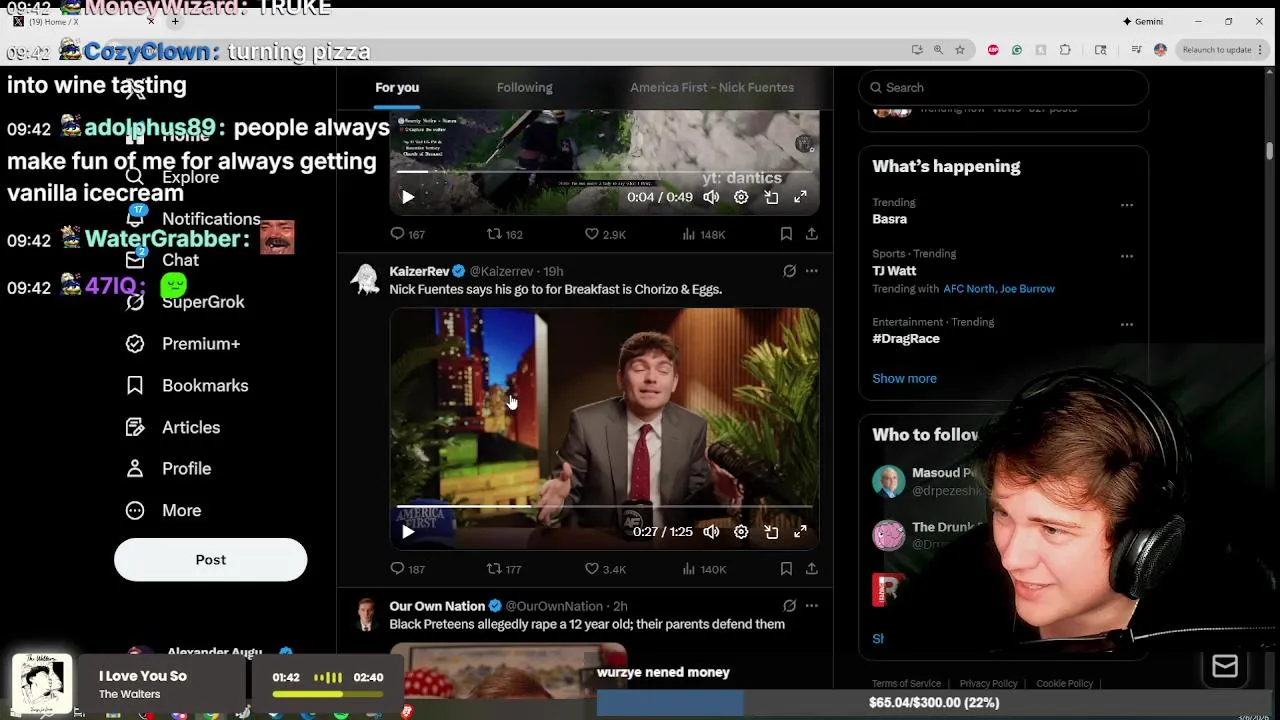Play the Nick Fuentes video
1280x720 pixels.
tap(408, 532)
